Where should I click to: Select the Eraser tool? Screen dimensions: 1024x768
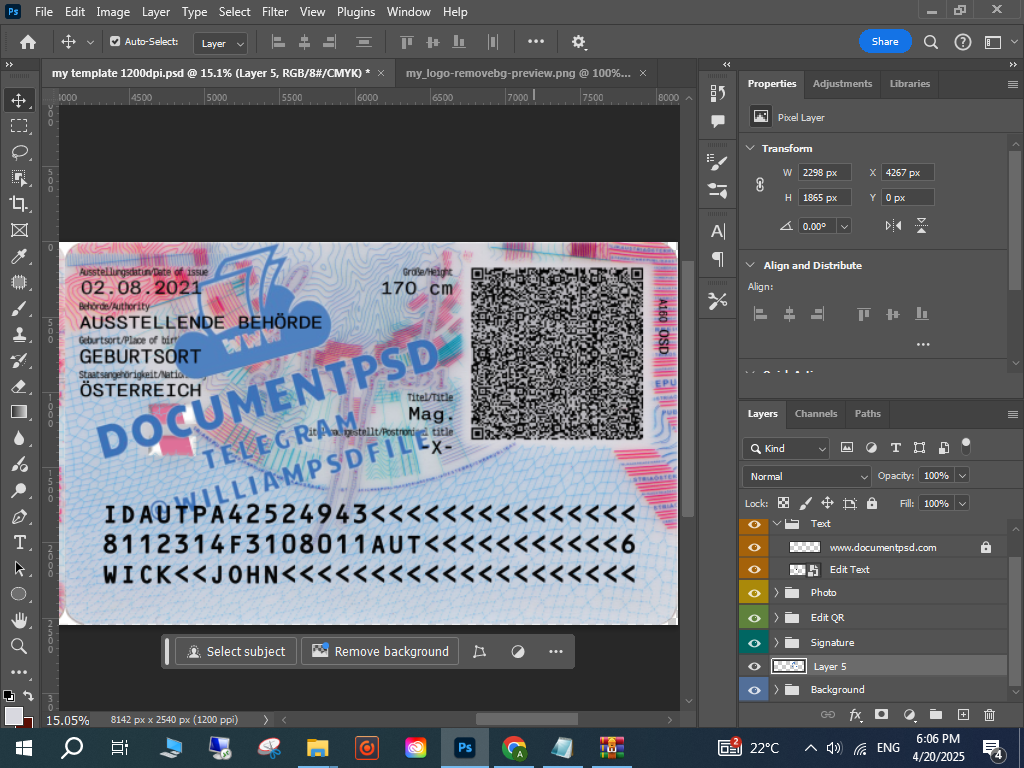coord(19,386)
